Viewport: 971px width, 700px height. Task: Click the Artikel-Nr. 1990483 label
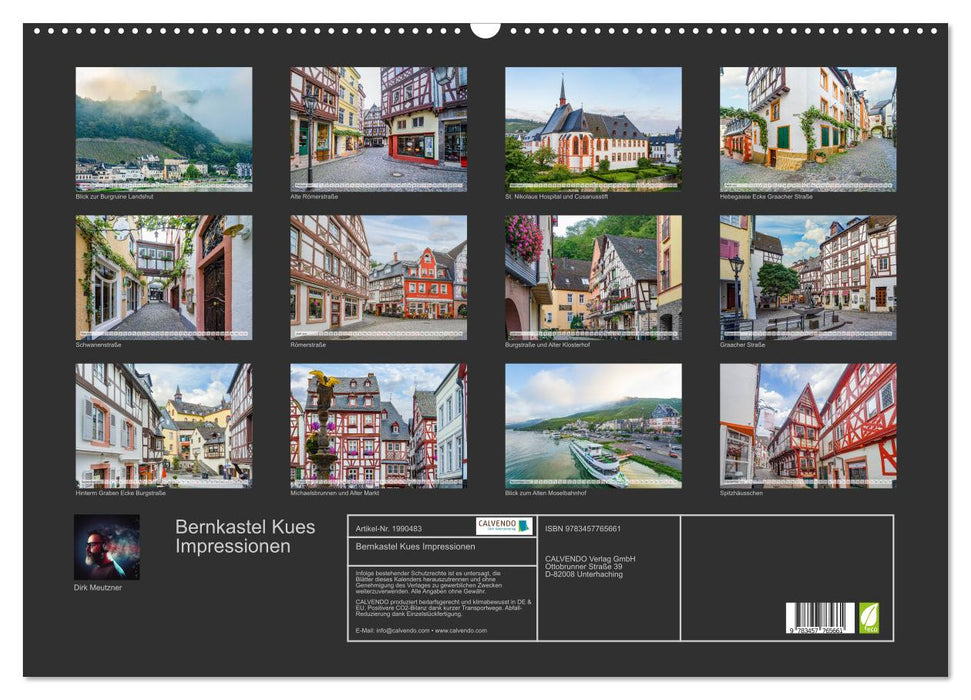pyautogui.click(x=388, y=528)
